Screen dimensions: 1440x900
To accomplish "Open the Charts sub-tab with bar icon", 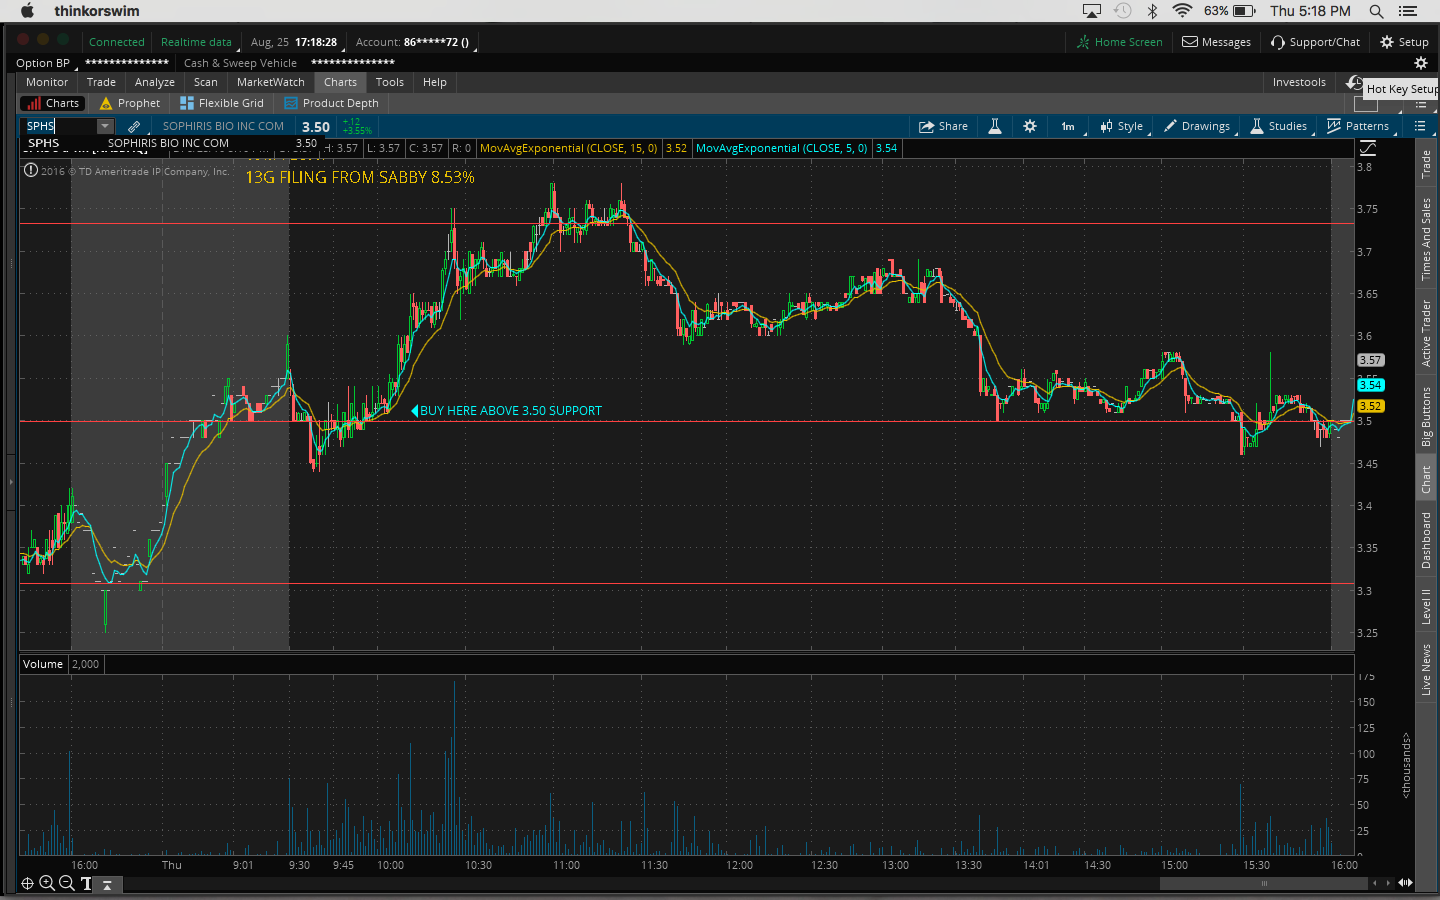I will pyautogui.click(x=52, y=103).
